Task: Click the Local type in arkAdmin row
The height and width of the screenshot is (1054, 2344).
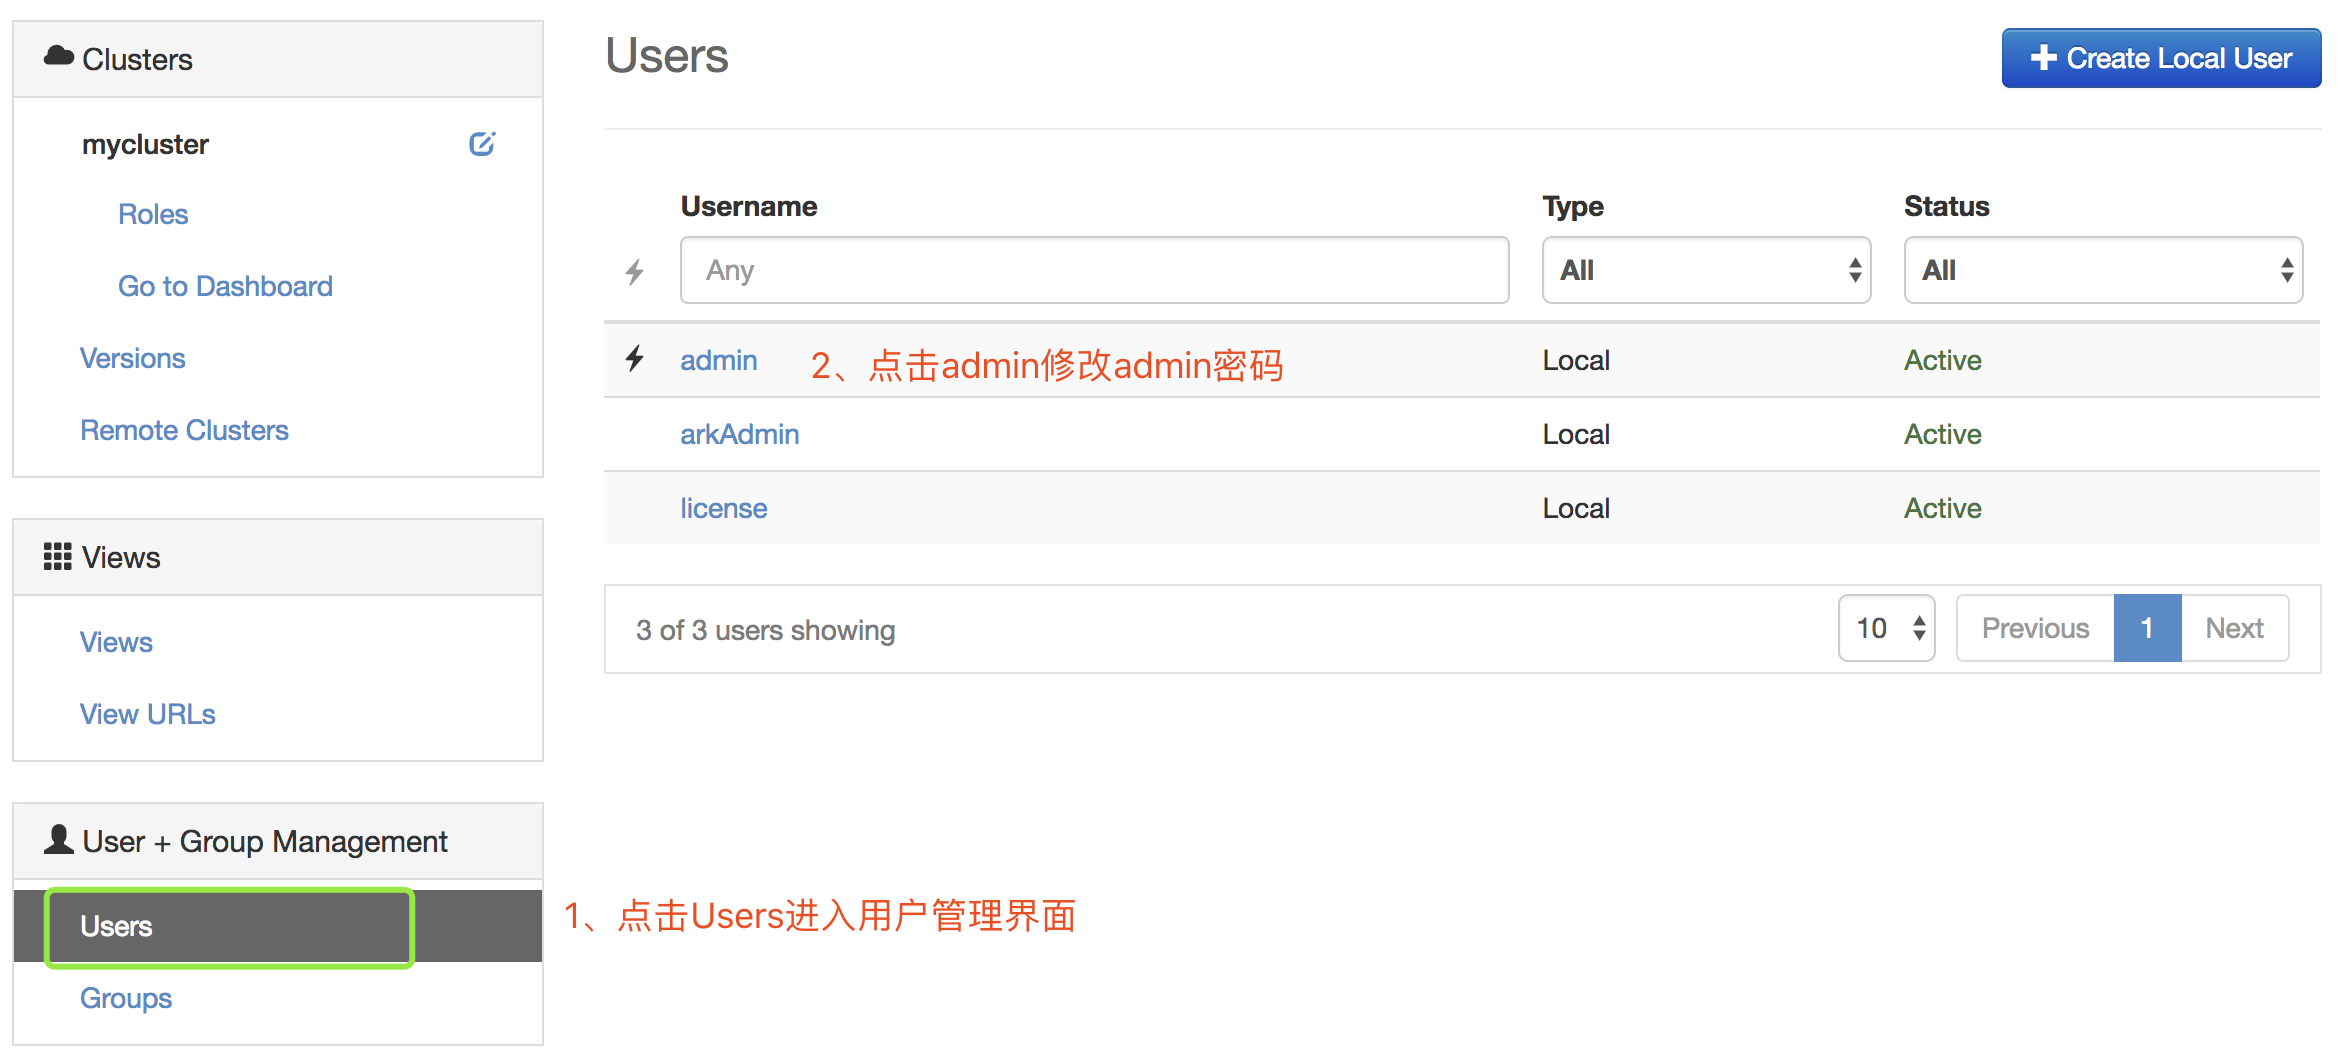Action: coord(1576,434)
